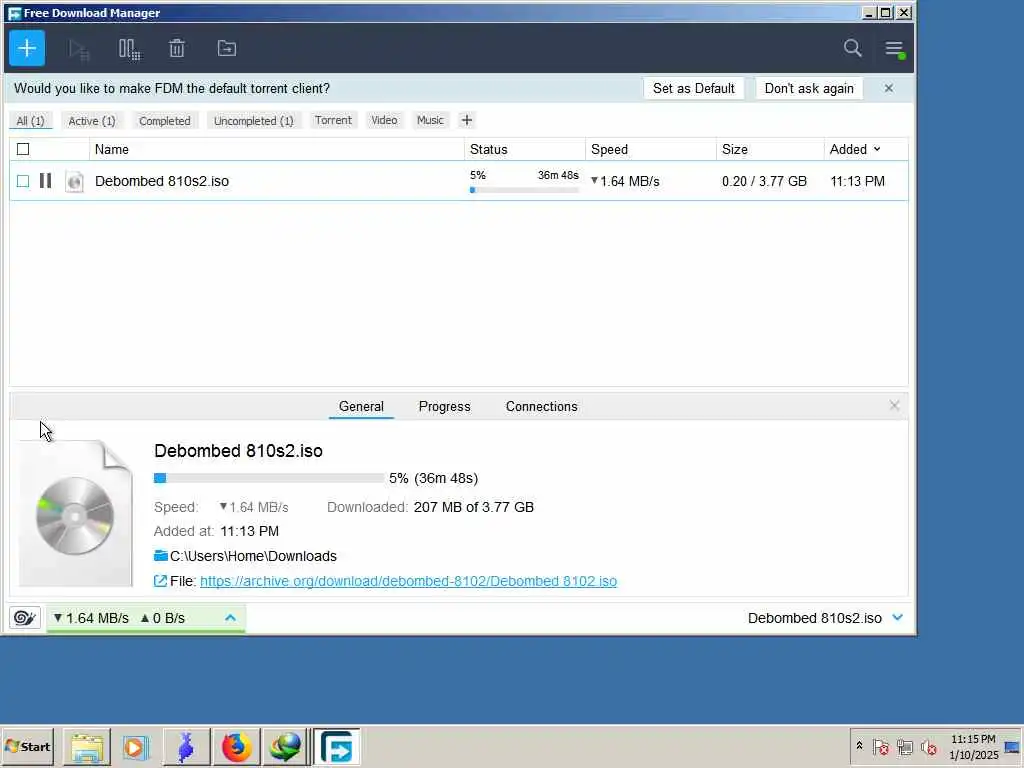Click the Don't ask again button
1024x768 pixels.
tap(809, 88)
